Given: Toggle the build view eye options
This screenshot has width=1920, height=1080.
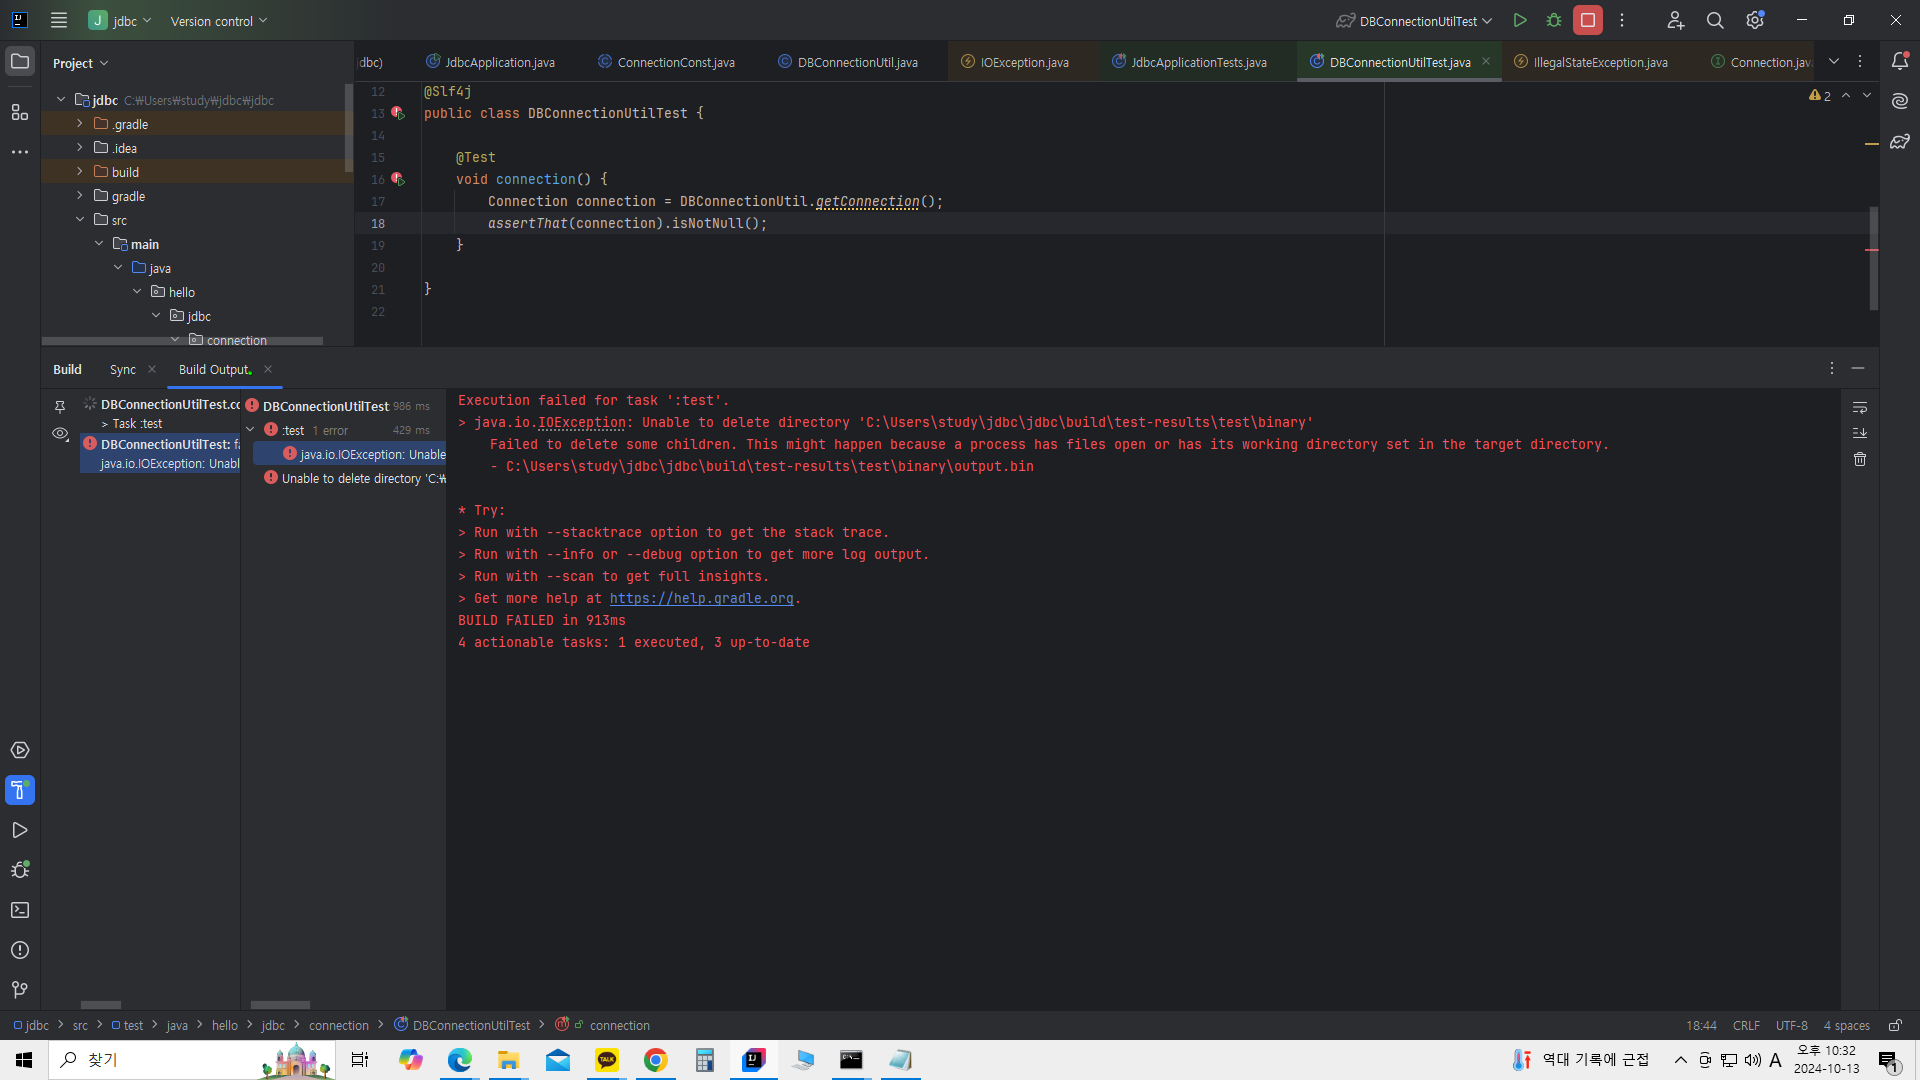Looking at the screenshot, I should point(60,434).
